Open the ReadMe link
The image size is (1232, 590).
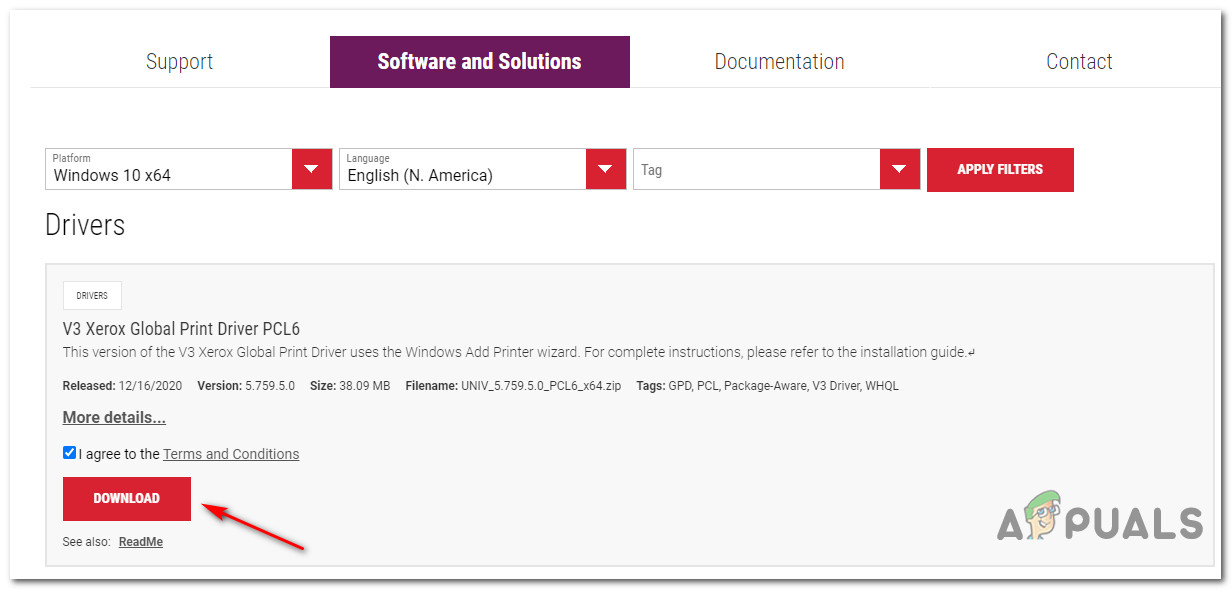point(141,542)
